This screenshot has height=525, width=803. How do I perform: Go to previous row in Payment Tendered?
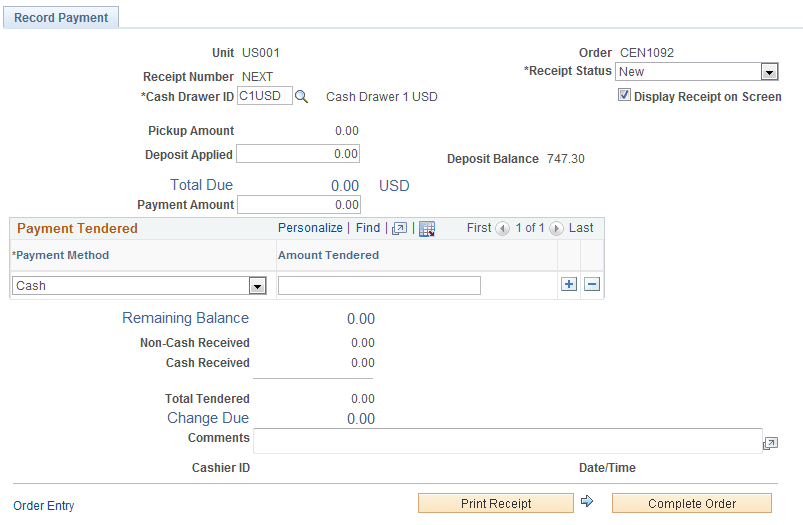(502, 228)
